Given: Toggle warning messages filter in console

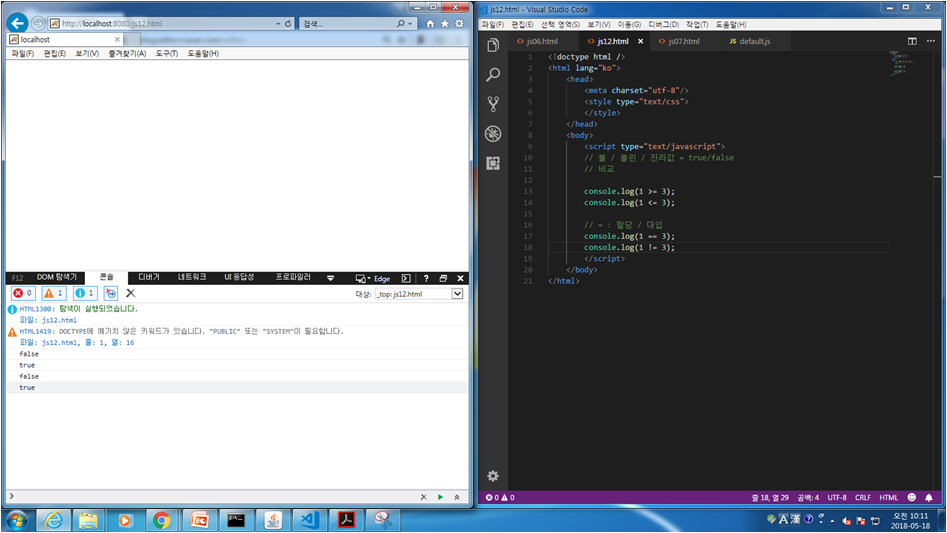Looking at the screenshot, I should coord(54,293).
